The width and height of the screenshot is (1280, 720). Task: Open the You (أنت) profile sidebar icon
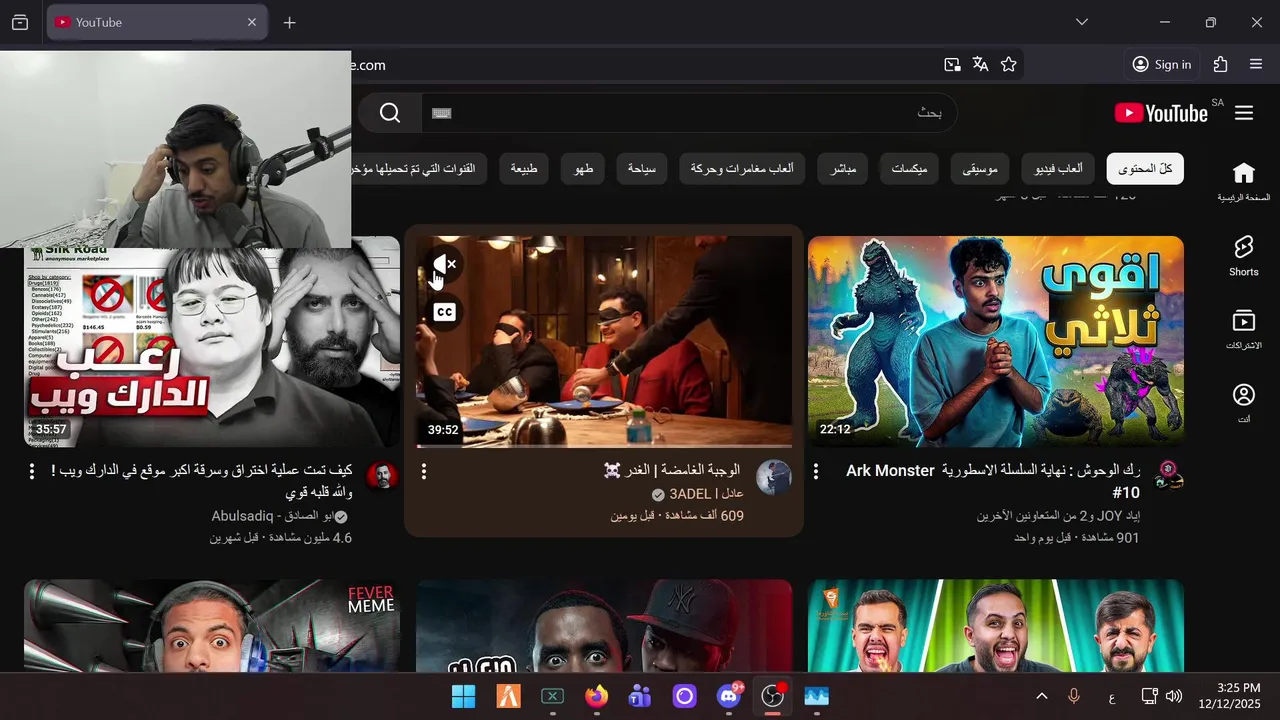pos(1243,404)
